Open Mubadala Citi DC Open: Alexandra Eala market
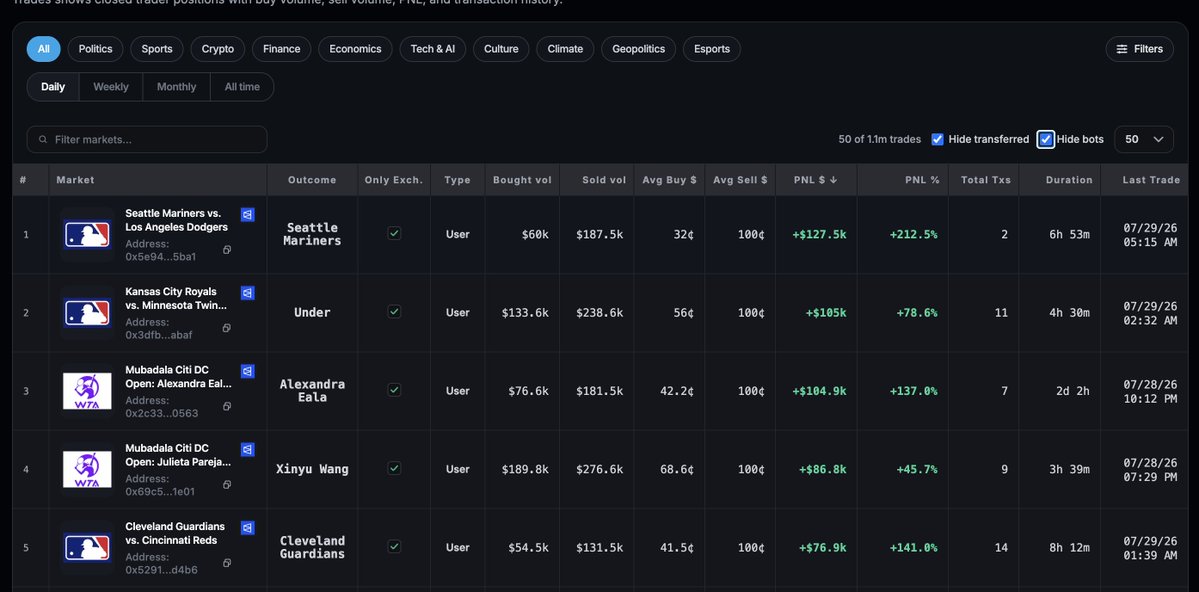 (x=178, y=376)
